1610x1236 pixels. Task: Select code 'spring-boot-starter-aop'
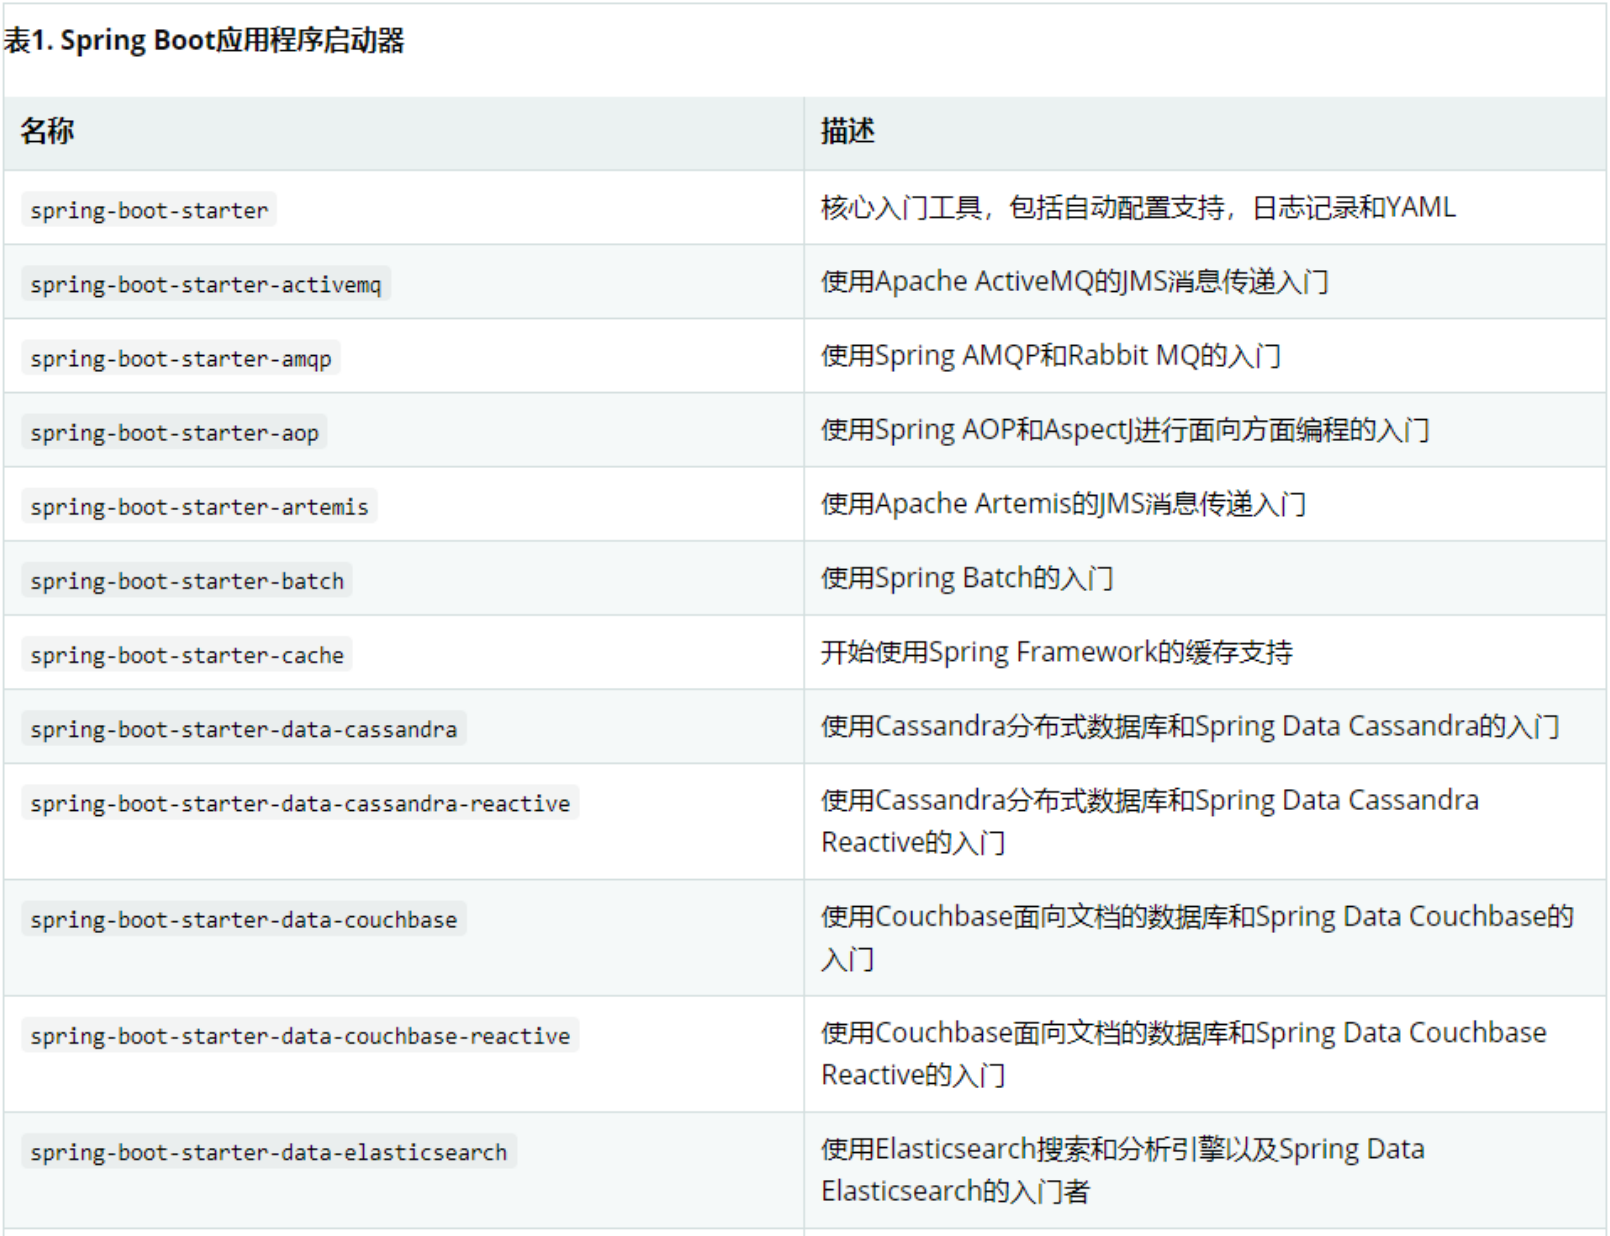(x=175, y=432)
